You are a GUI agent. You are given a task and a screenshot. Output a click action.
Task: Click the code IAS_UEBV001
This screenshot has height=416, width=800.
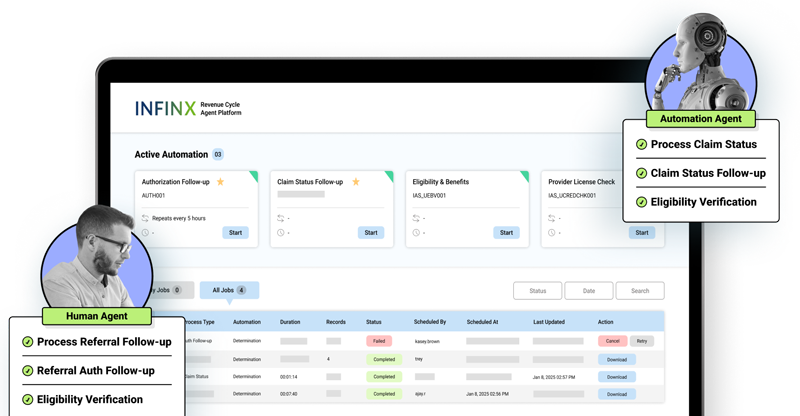pyautogui.click(x=429, y=195)
